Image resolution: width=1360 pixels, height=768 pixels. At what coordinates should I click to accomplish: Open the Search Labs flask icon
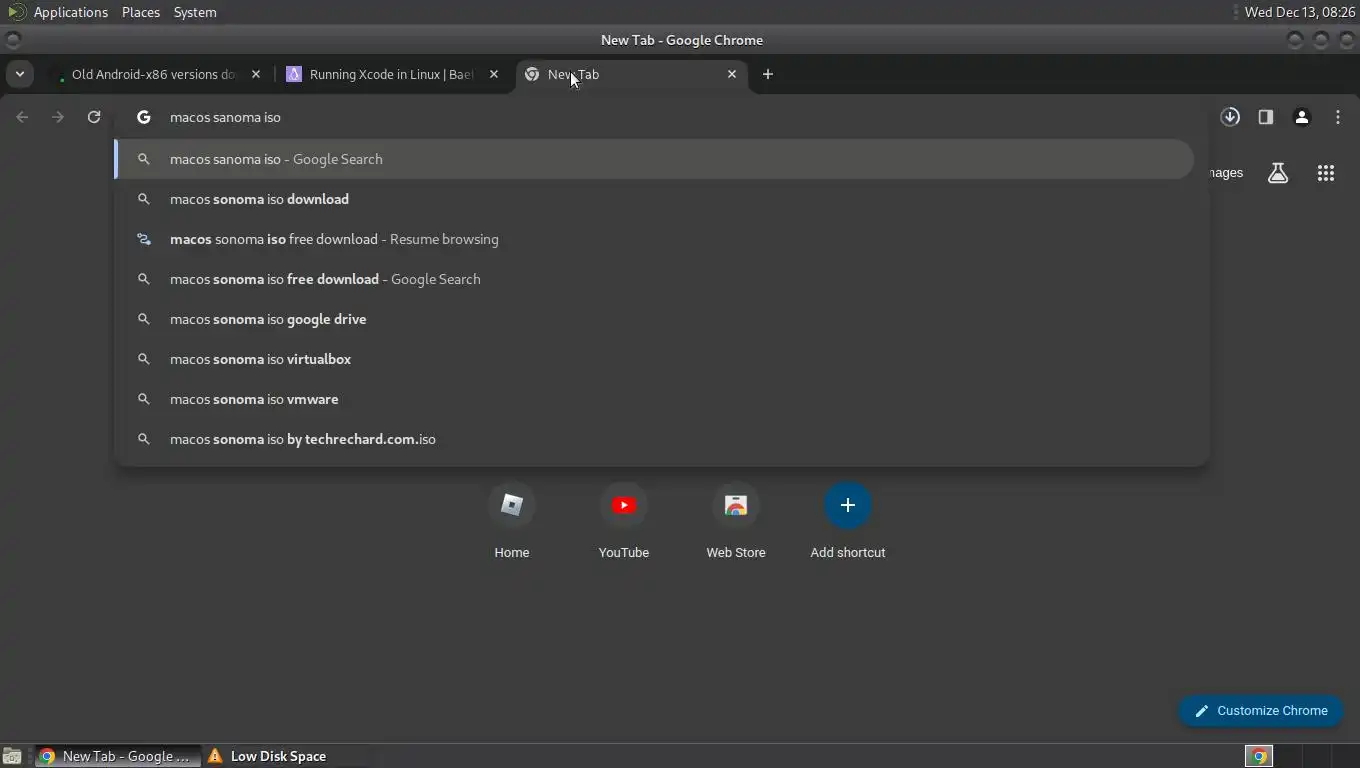click(x=1278, y=173)
